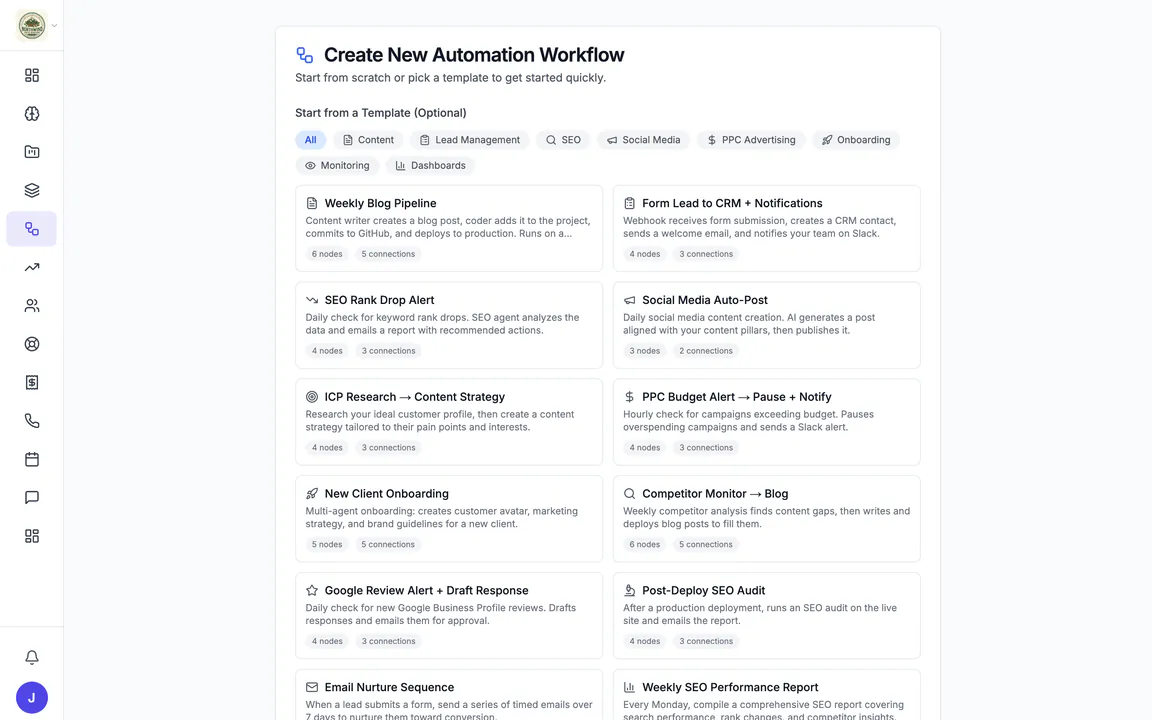Select the automation workflow icon in sidebar
This screenshot has width=1152, height=720.
tap(32, 228)
